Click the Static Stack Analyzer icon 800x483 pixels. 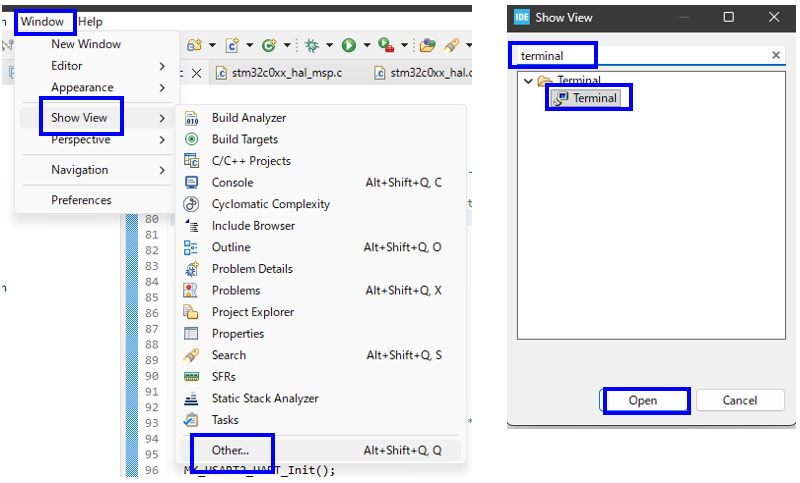(192, 398)
